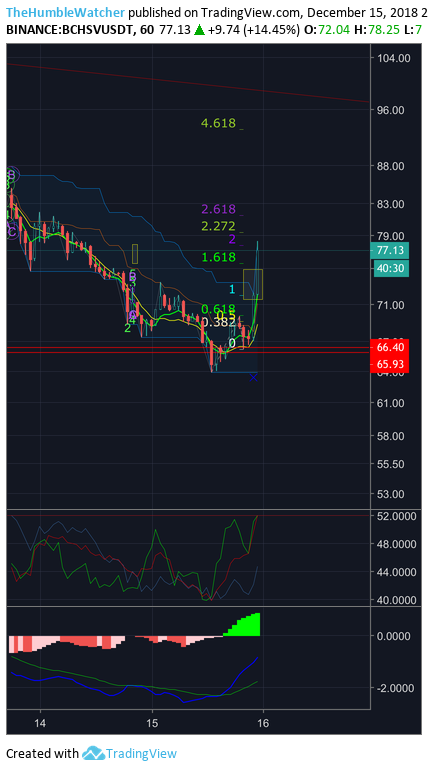This screenshot has height=771, width=428.
Task: Click the cyan wave 1 label
Action: pyautogui.click(x=234, y=290)
